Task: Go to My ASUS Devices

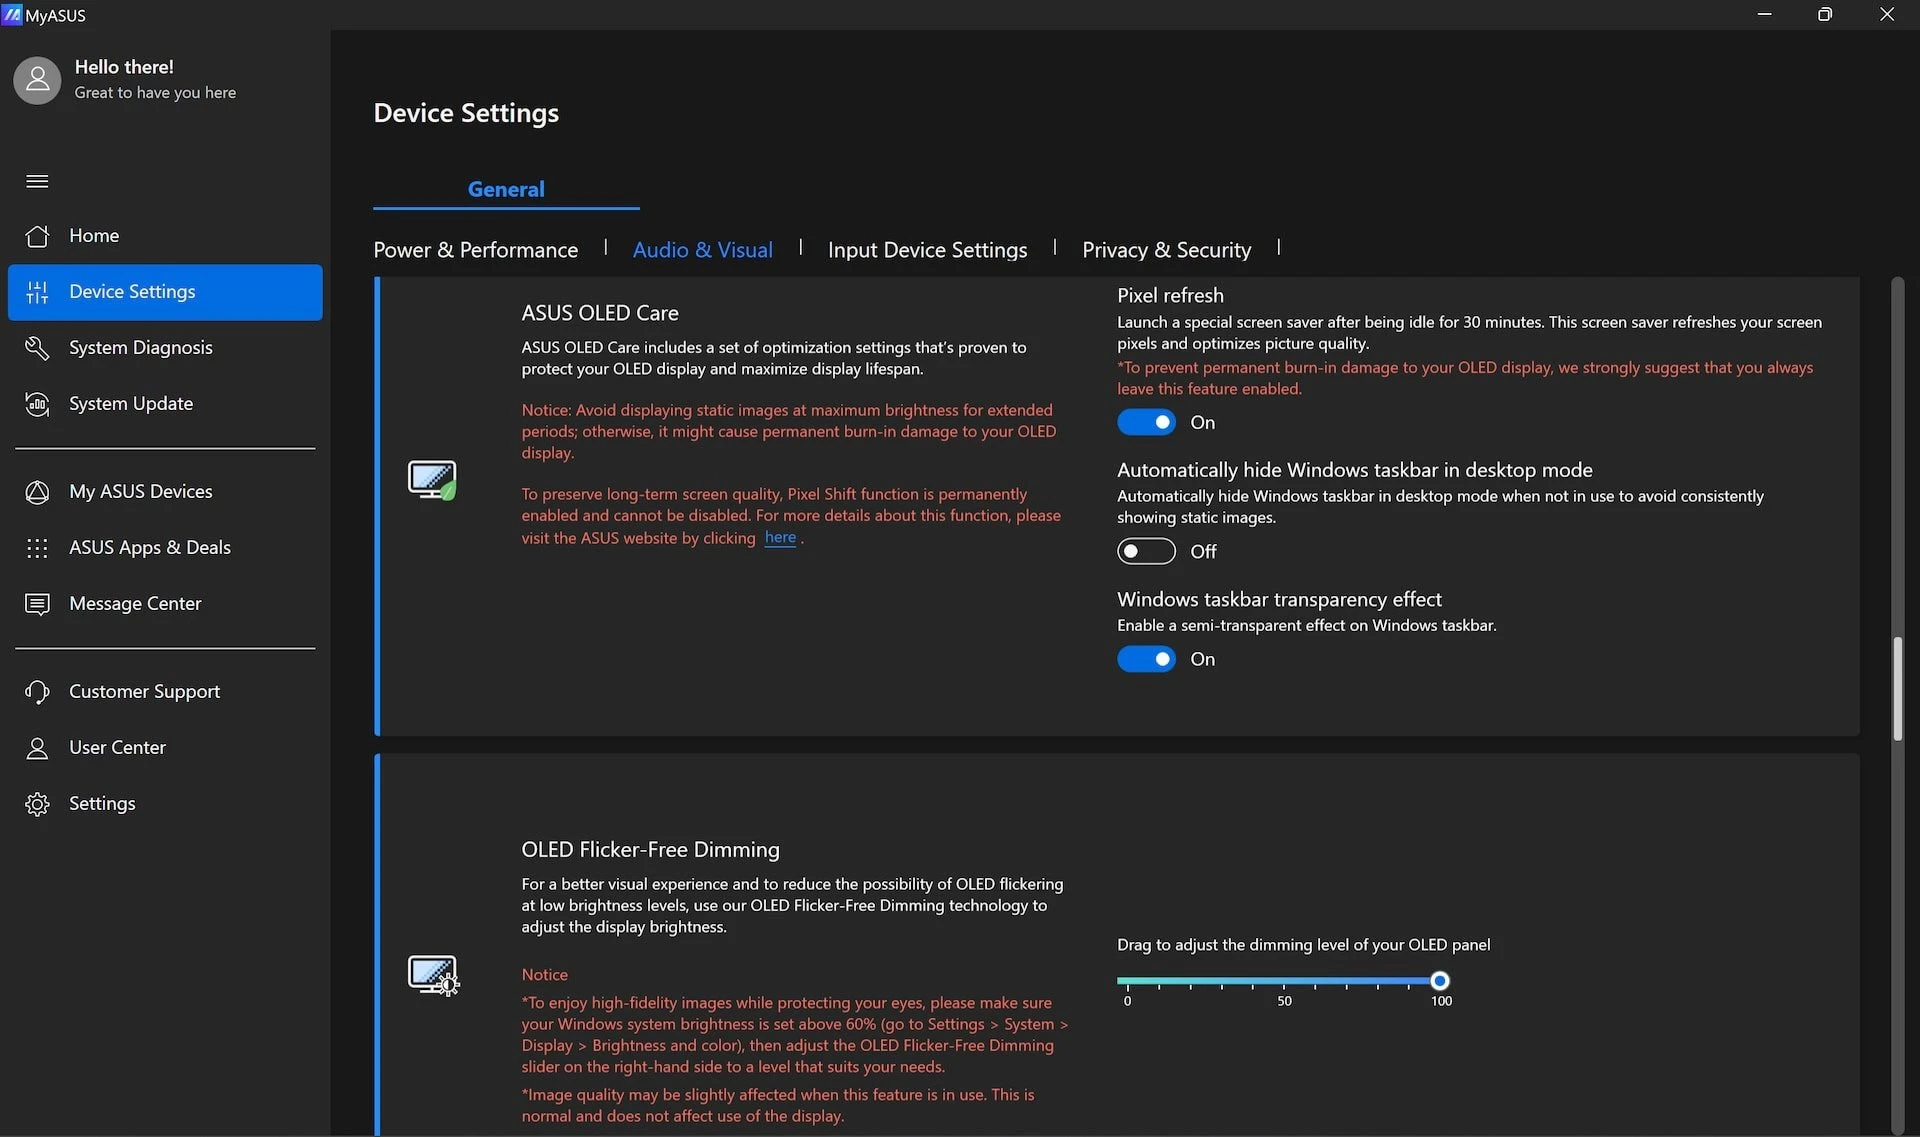Action: tap(165, 492)
